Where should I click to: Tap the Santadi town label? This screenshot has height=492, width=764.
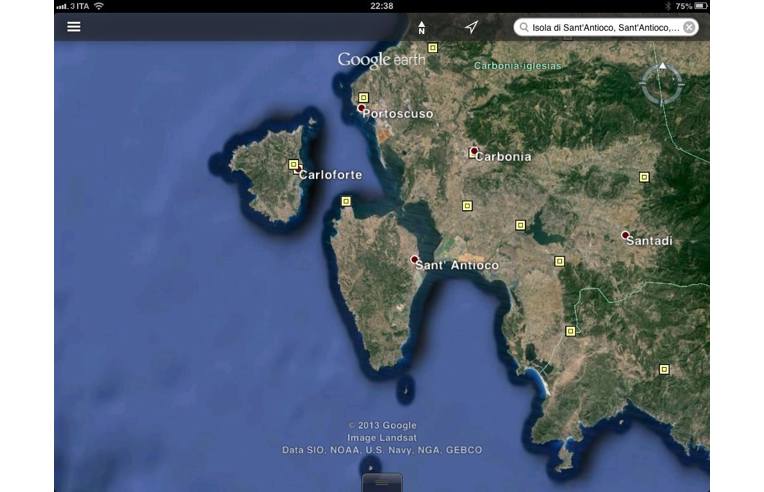pyautogui.click(x=649, y=241)
